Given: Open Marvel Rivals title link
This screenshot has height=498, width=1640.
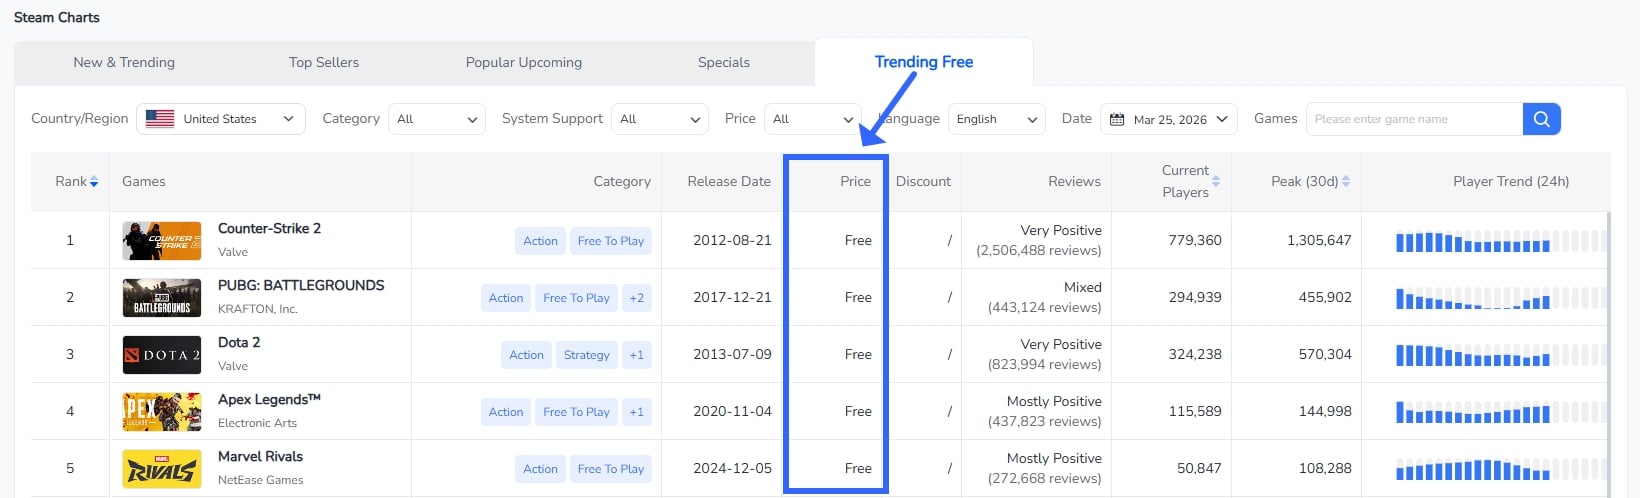Looking at the screenshot, I should click(x=260, y=456).
